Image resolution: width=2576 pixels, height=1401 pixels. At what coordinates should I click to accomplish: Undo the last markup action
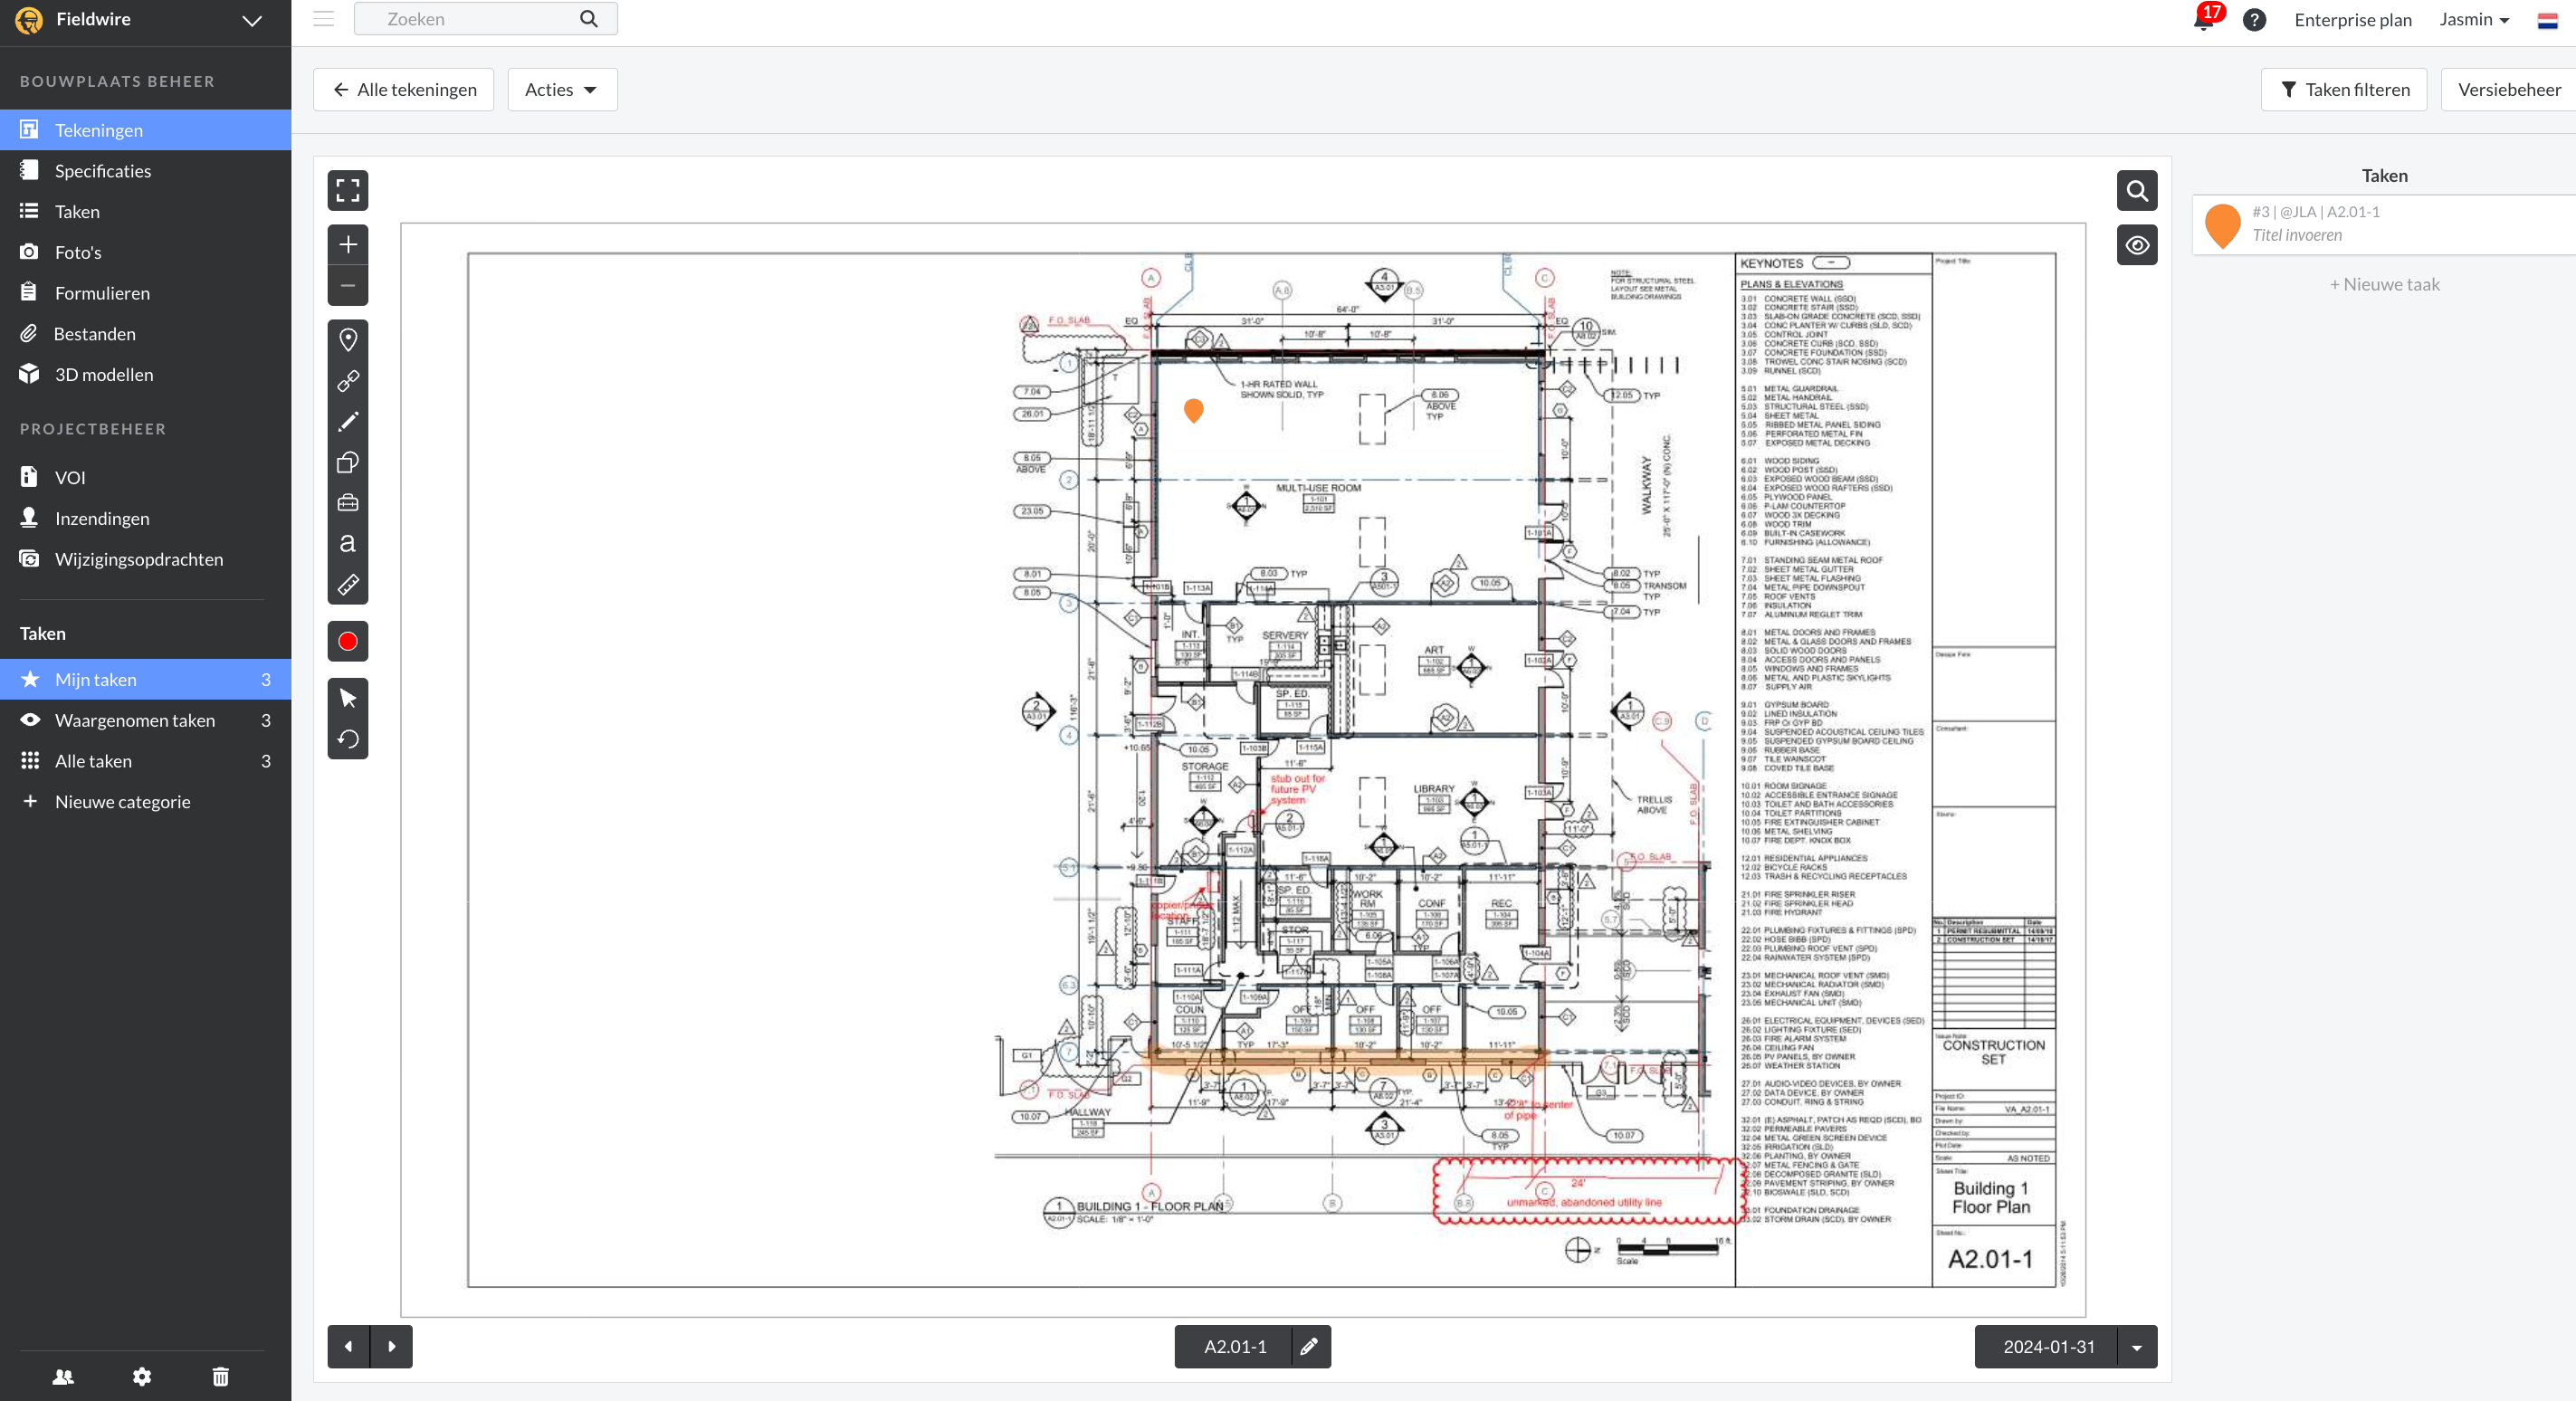[347, 739]
